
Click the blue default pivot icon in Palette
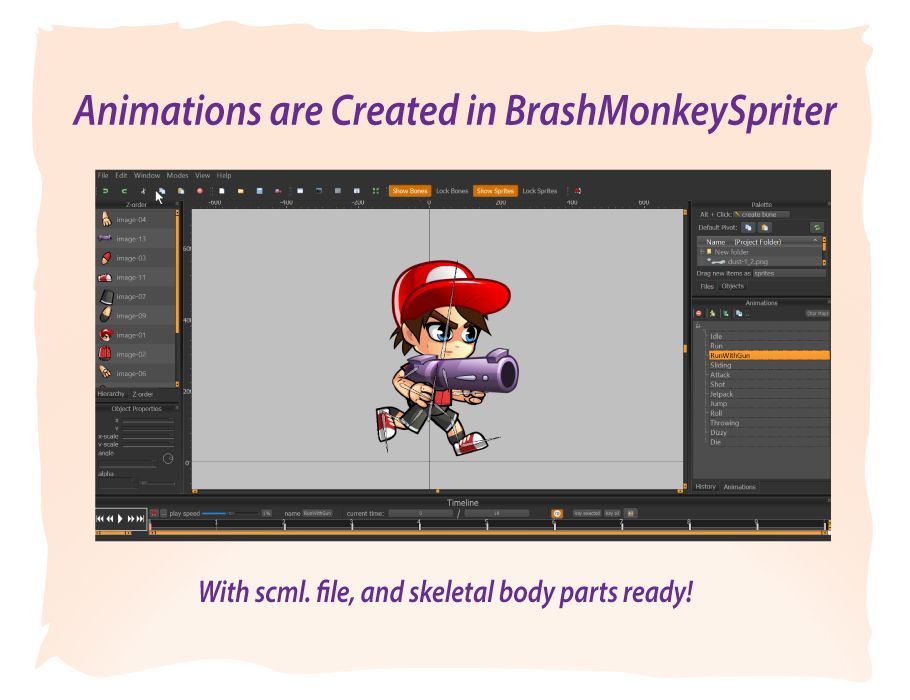click(x=748, y=228)
